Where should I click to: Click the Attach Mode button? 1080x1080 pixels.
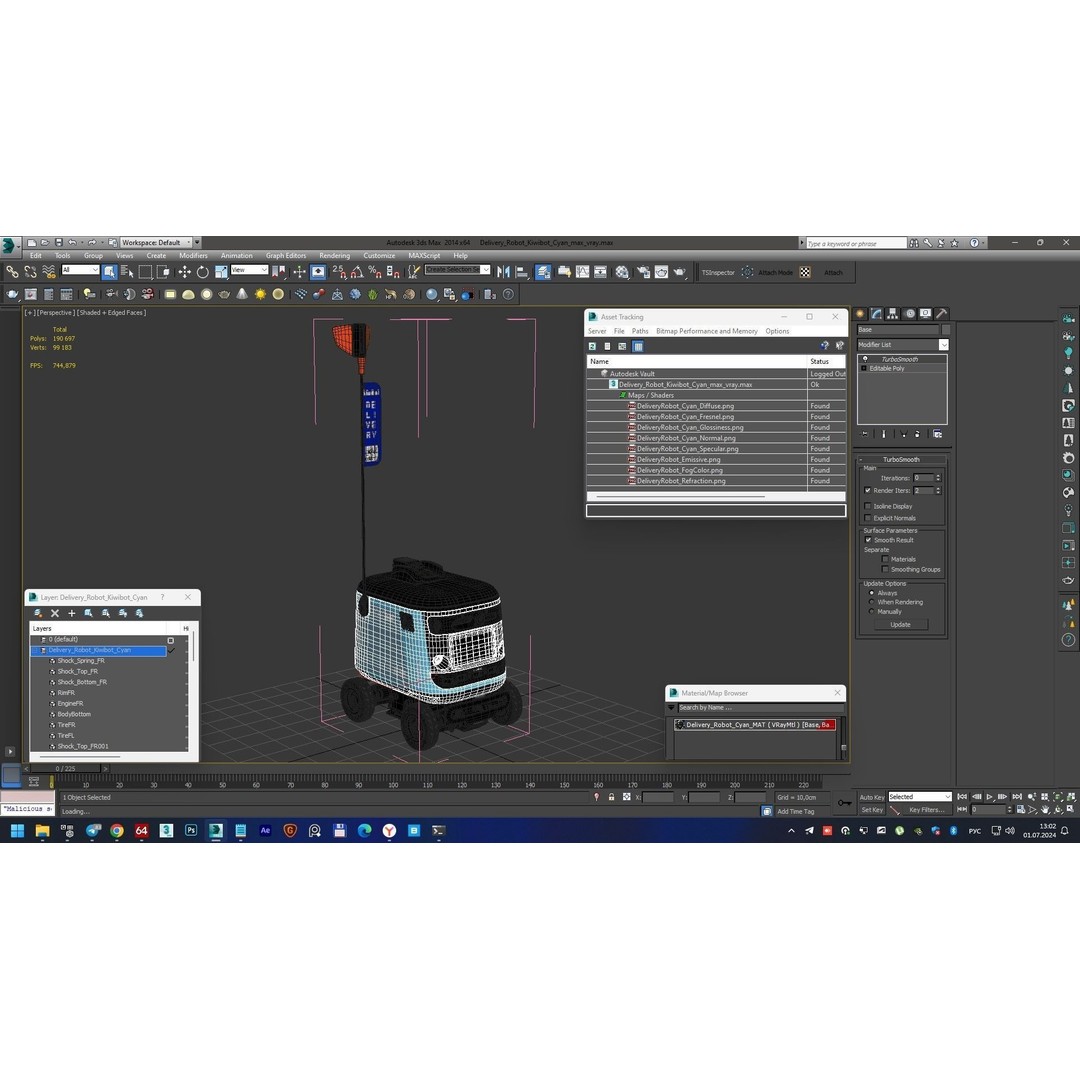click(x=776, y=273)
